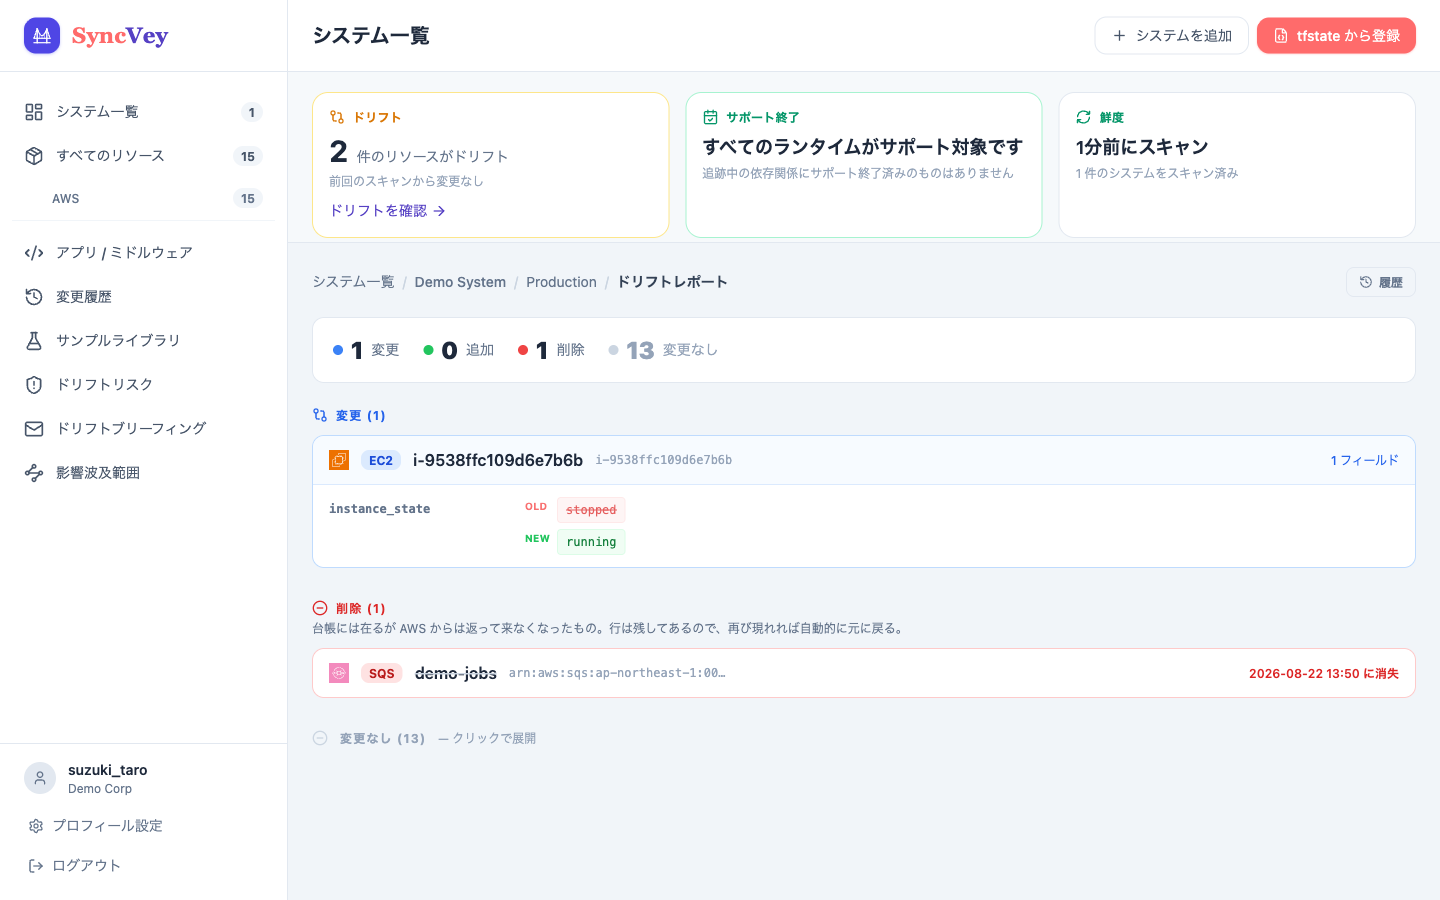Go to Production breadcrumb
Viewport: 1440px width, 900px height.
pos(561,282)
